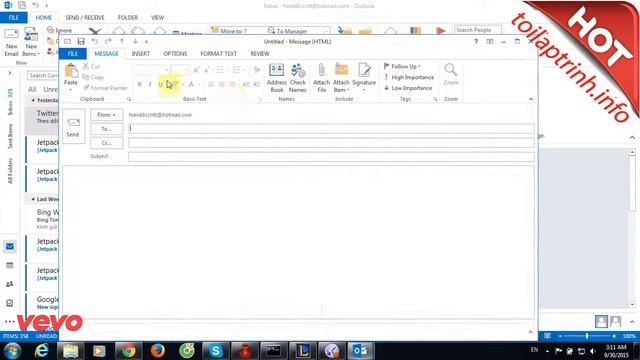Viewport: 640px width, 360px height.
Task: Open the Tags group dialog launcher
Action: (436, 99)
